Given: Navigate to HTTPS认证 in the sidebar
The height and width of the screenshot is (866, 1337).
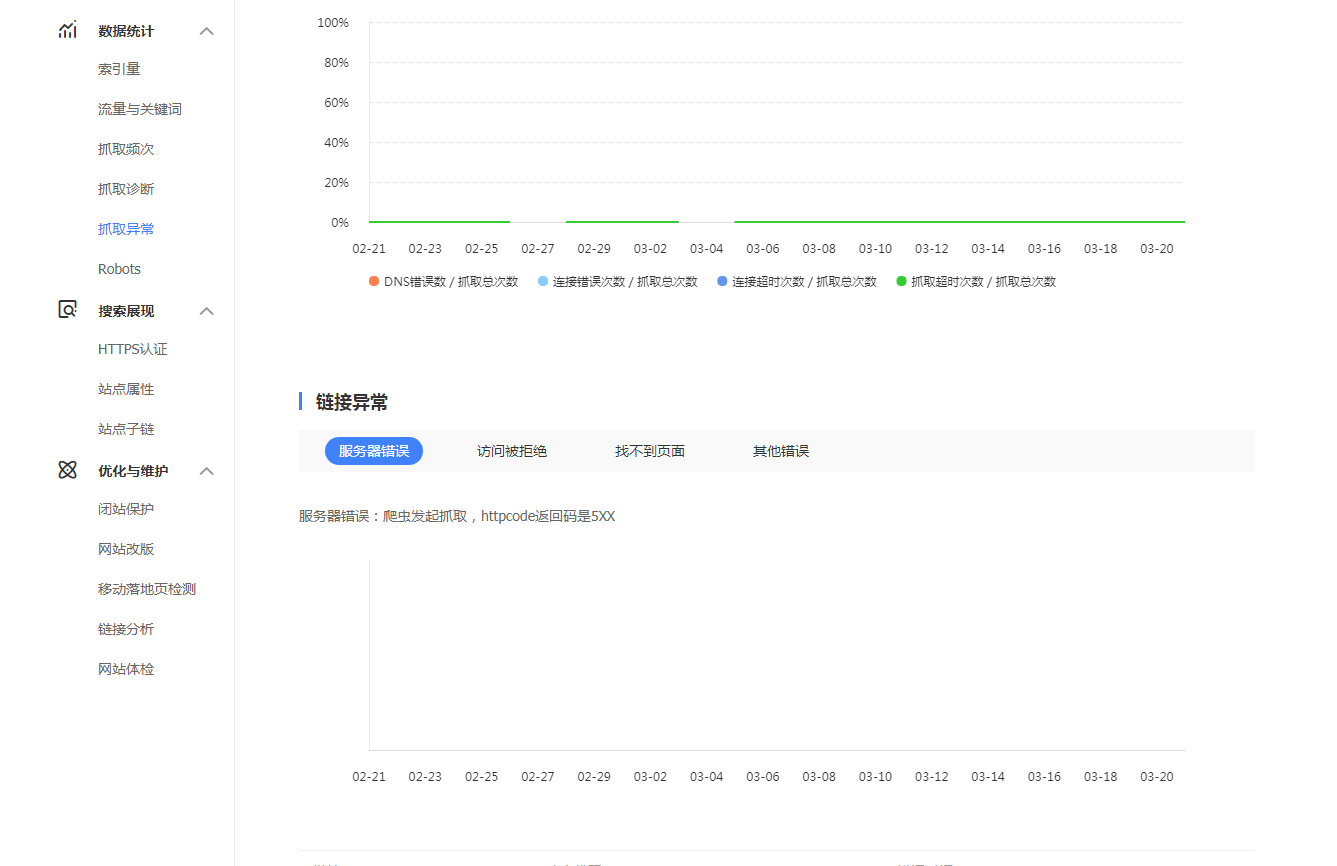Looking at the screenshot, I should coord(133,349).
